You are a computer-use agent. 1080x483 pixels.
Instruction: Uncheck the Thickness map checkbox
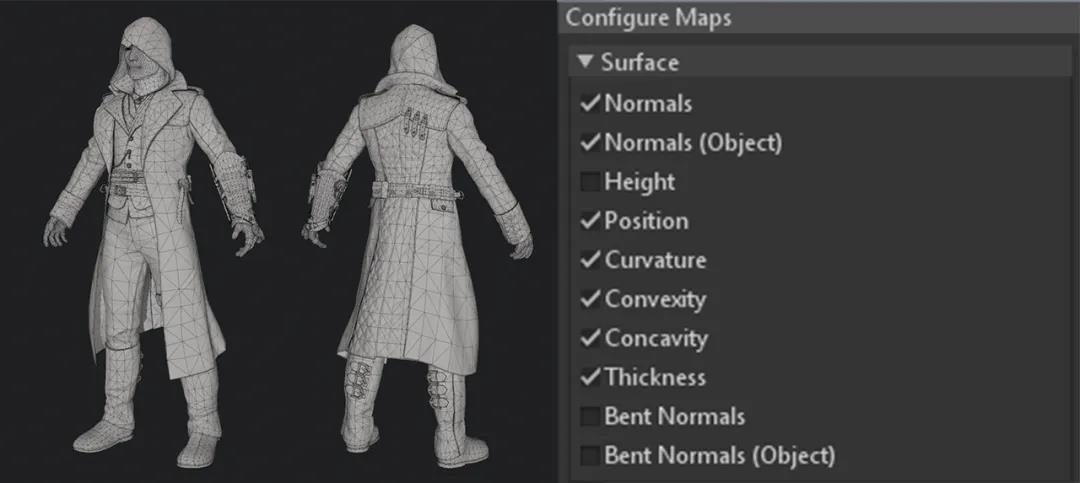(x=590, y=377)
